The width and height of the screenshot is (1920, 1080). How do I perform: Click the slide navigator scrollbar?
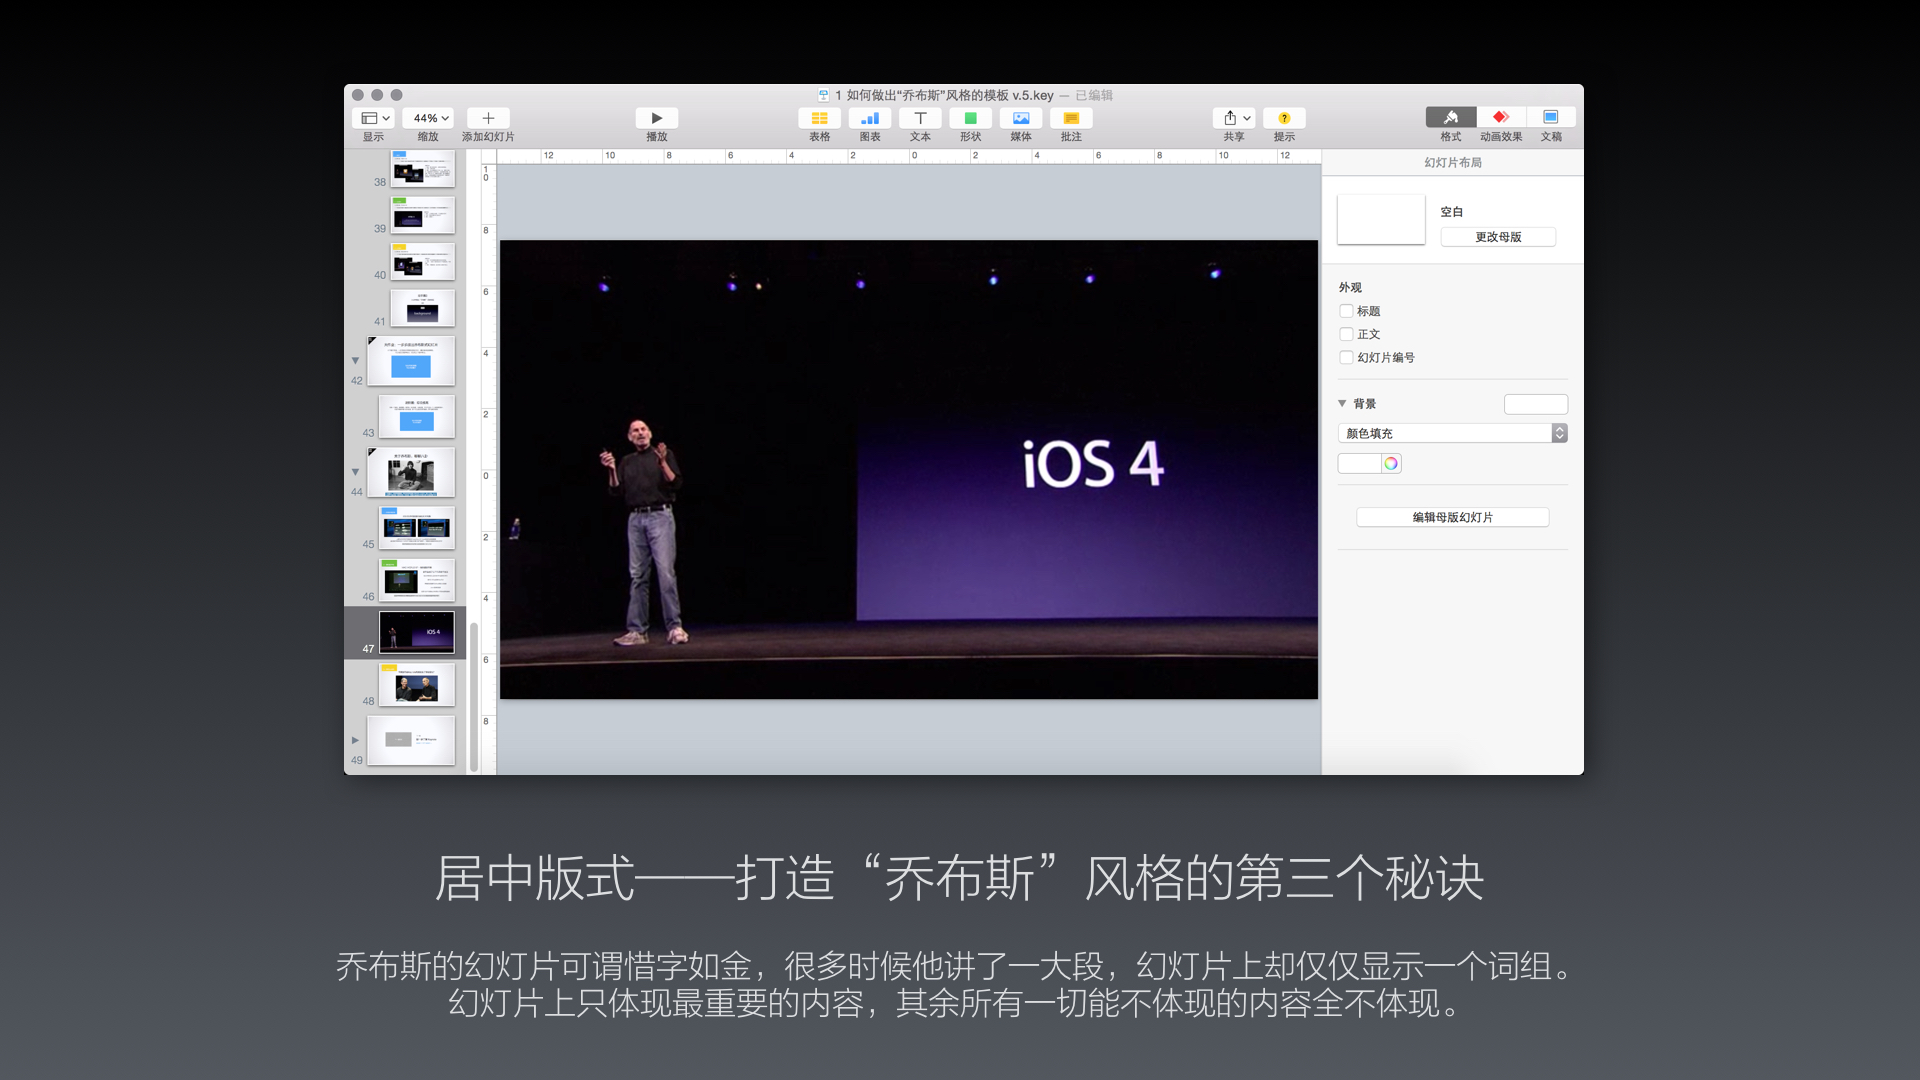(474, 698)
